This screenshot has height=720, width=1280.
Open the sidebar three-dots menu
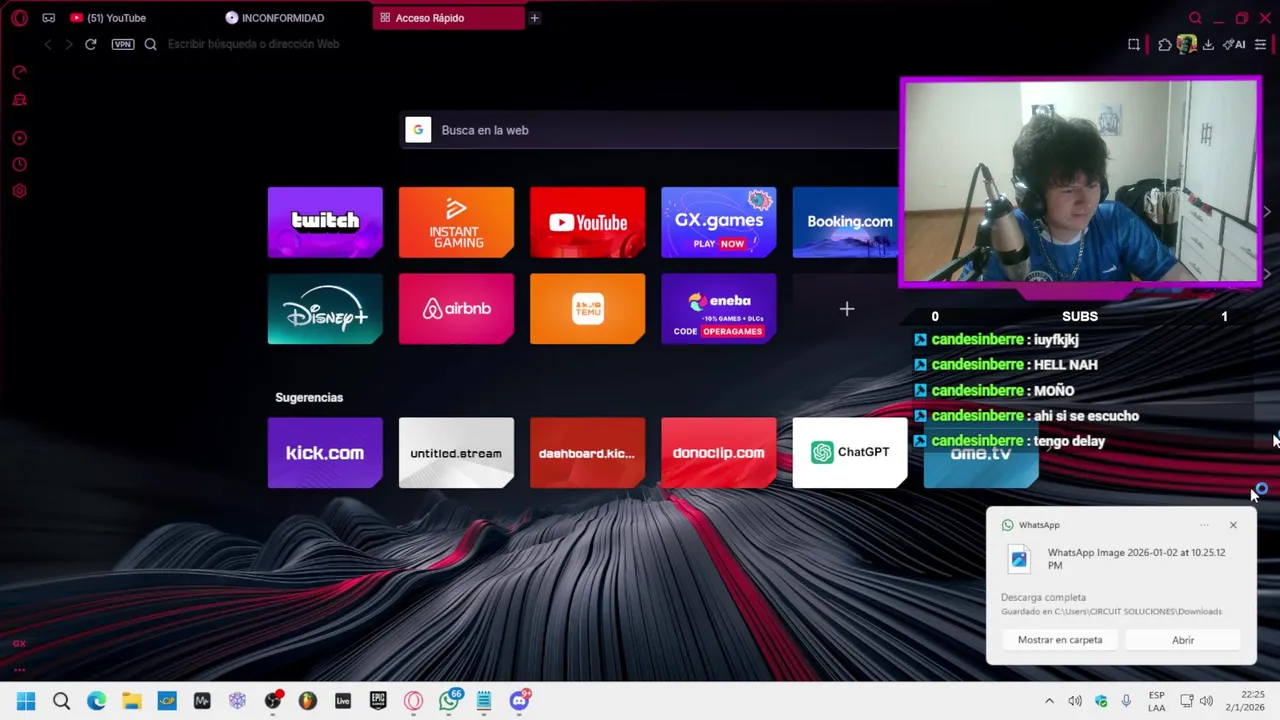[x=19, y=670]
